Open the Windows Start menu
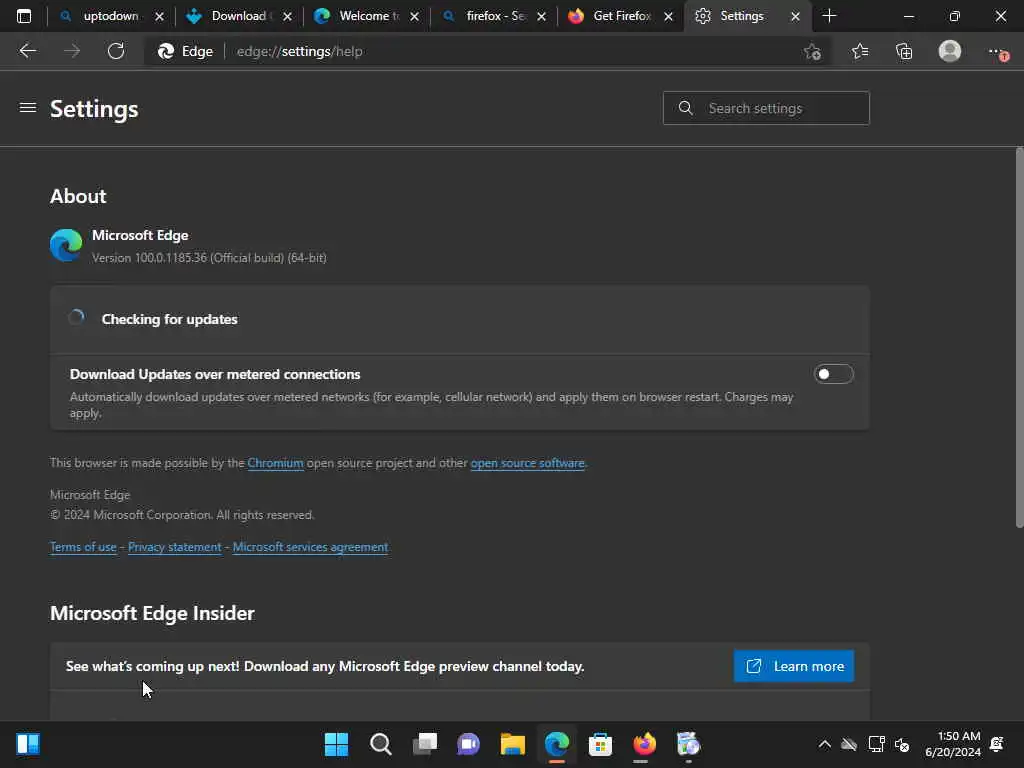Screen dimensions: 1024x768 (x=336, y=744)
